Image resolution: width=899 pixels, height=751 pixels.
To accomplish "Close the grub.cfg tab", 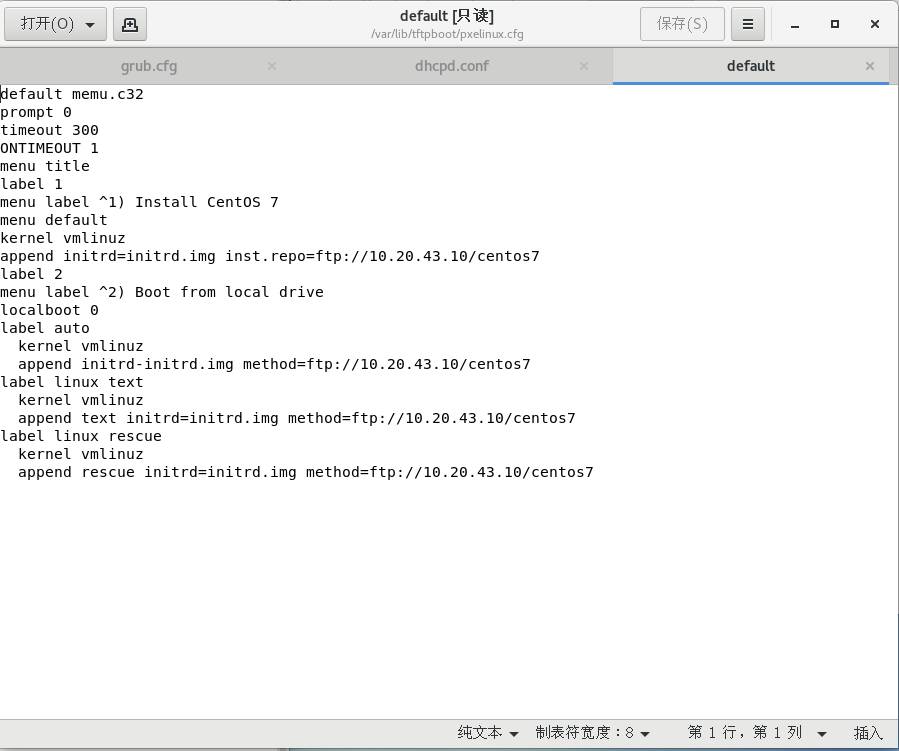I will (272, 66).
